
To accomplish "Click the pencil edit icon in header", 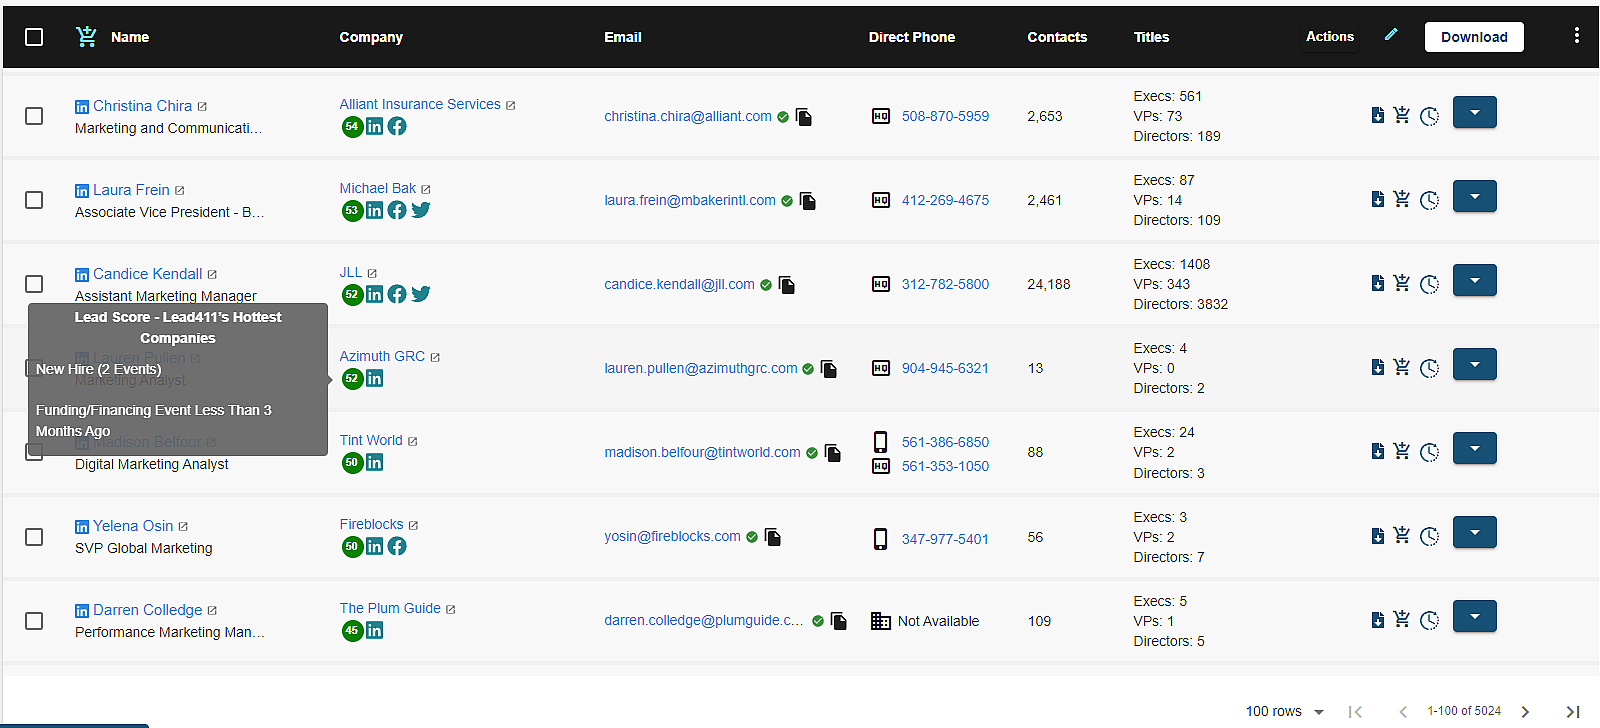I will (1391, 35).
